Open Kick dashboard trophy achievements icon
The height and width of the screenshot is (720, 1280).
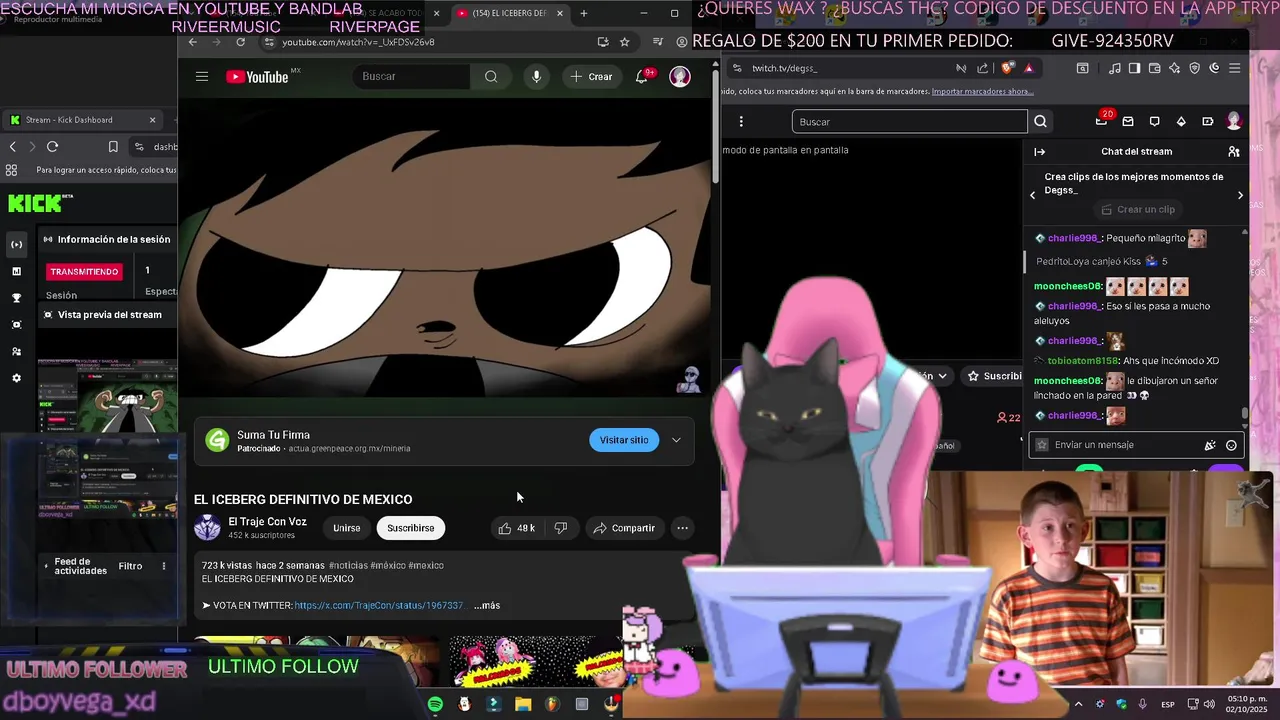coord(16,298)
